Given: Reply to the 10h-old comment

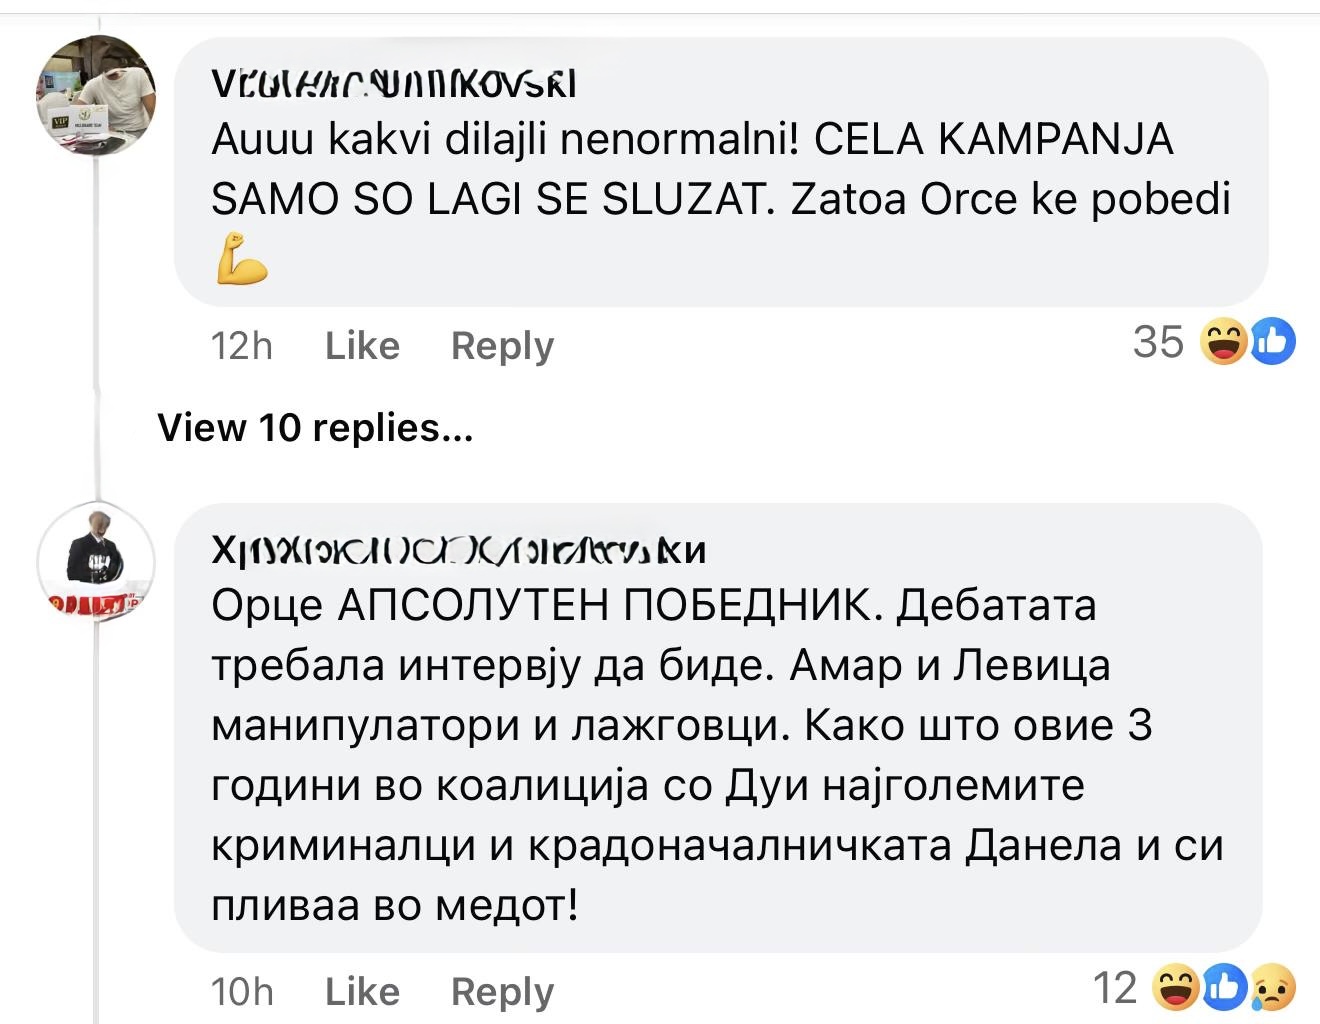Looking at the screenshot, I should [x=502, y=991].
